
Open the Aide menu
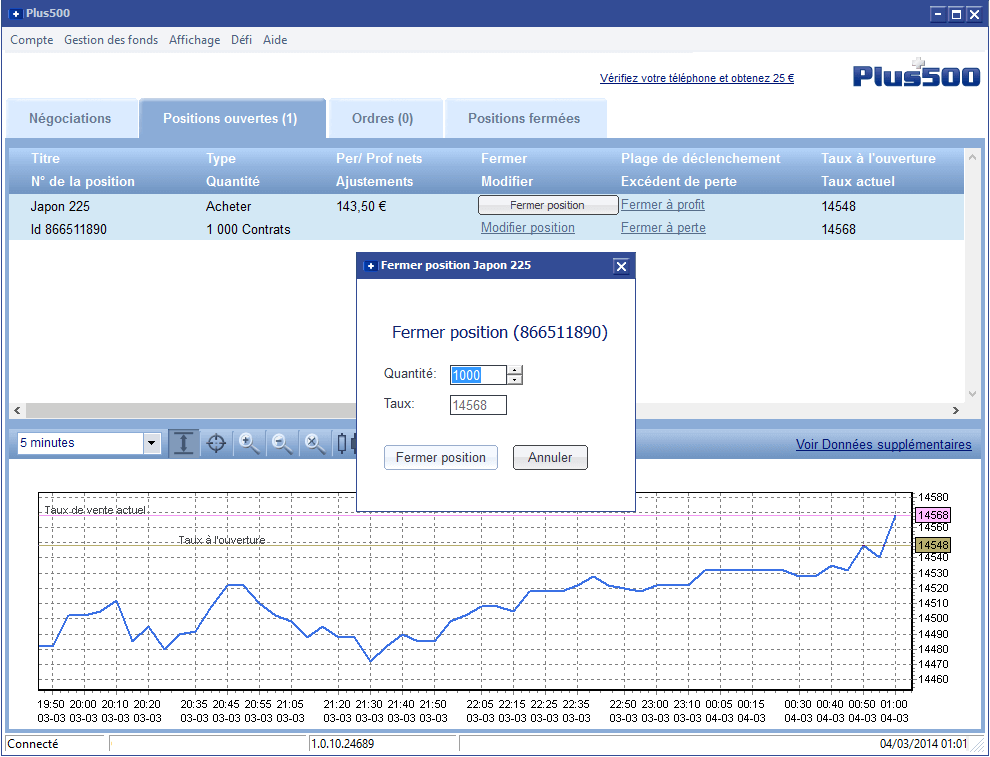tap(275, 40)
